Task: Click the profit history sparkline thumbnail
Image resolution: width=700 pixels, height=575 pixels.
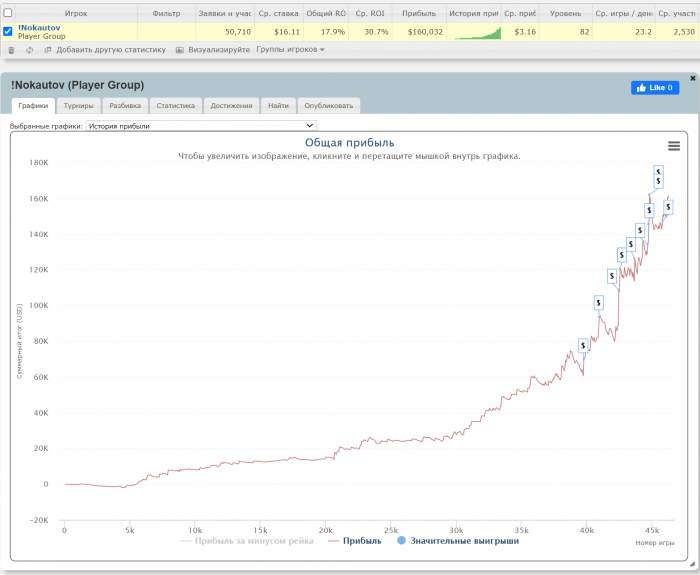Action: [474, 32]
